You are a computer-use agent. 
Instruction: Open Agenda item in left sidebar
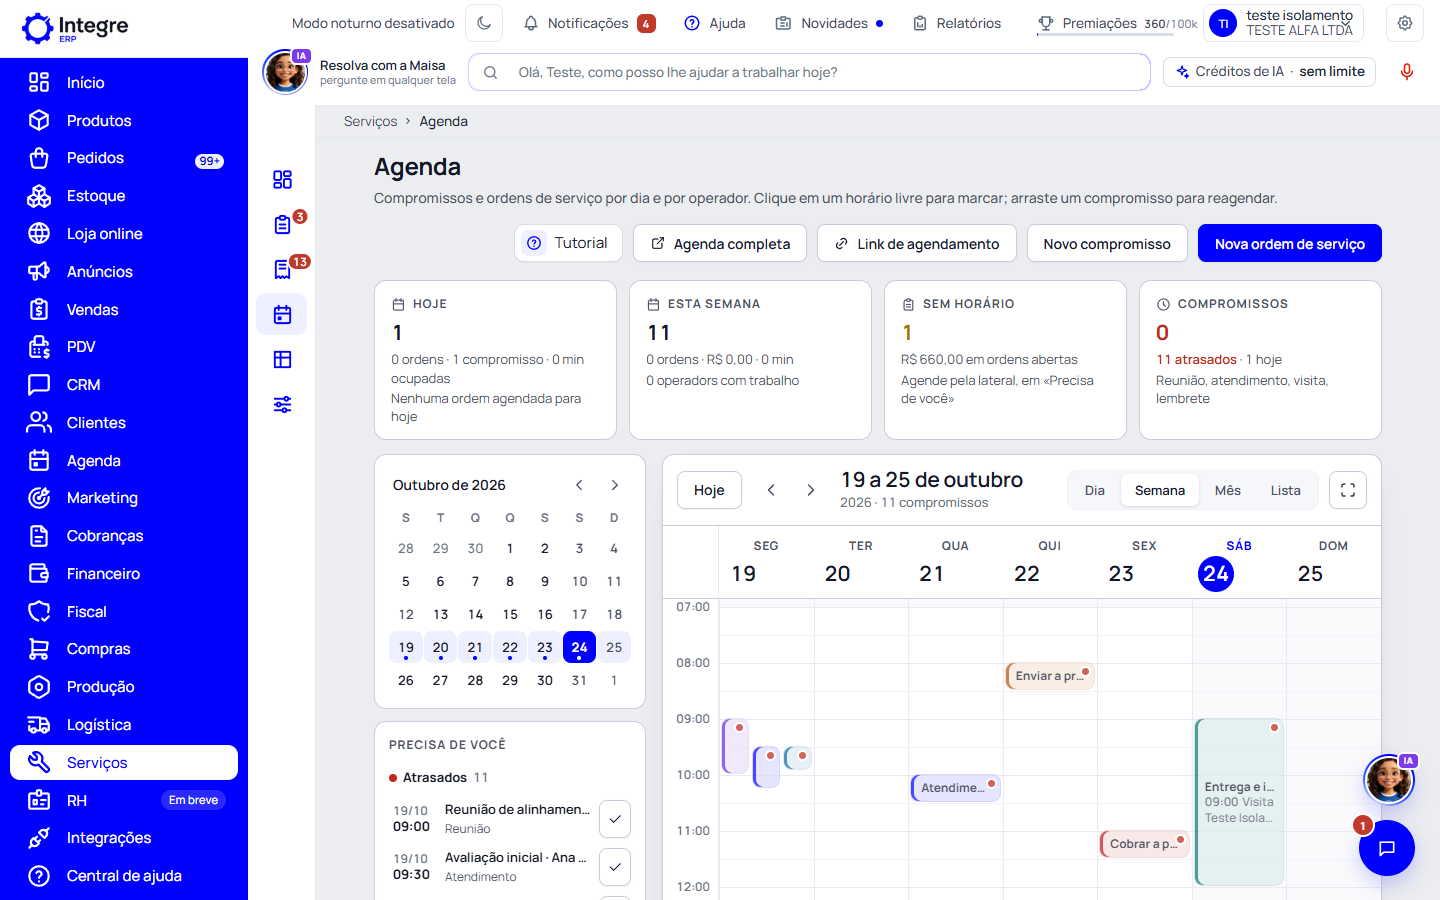coord(124,461)
